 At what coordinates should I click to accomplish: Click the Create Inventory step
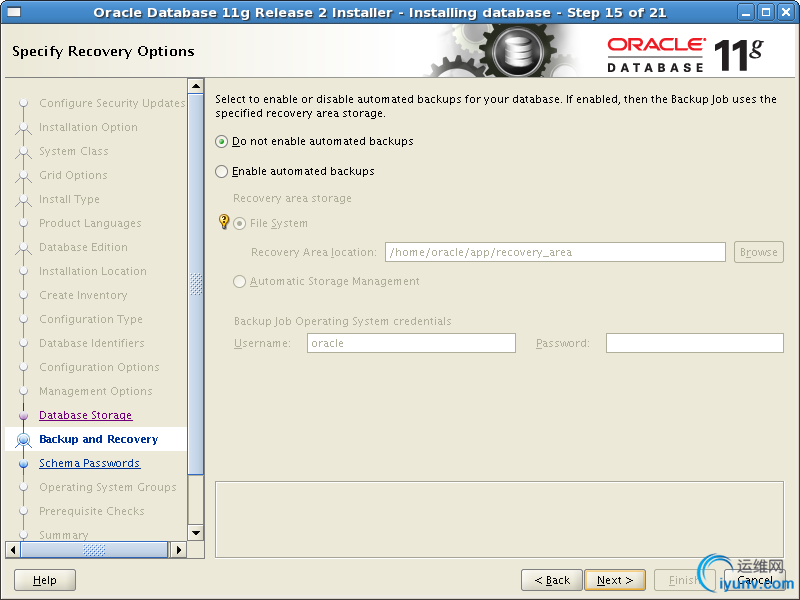point(83,295)
